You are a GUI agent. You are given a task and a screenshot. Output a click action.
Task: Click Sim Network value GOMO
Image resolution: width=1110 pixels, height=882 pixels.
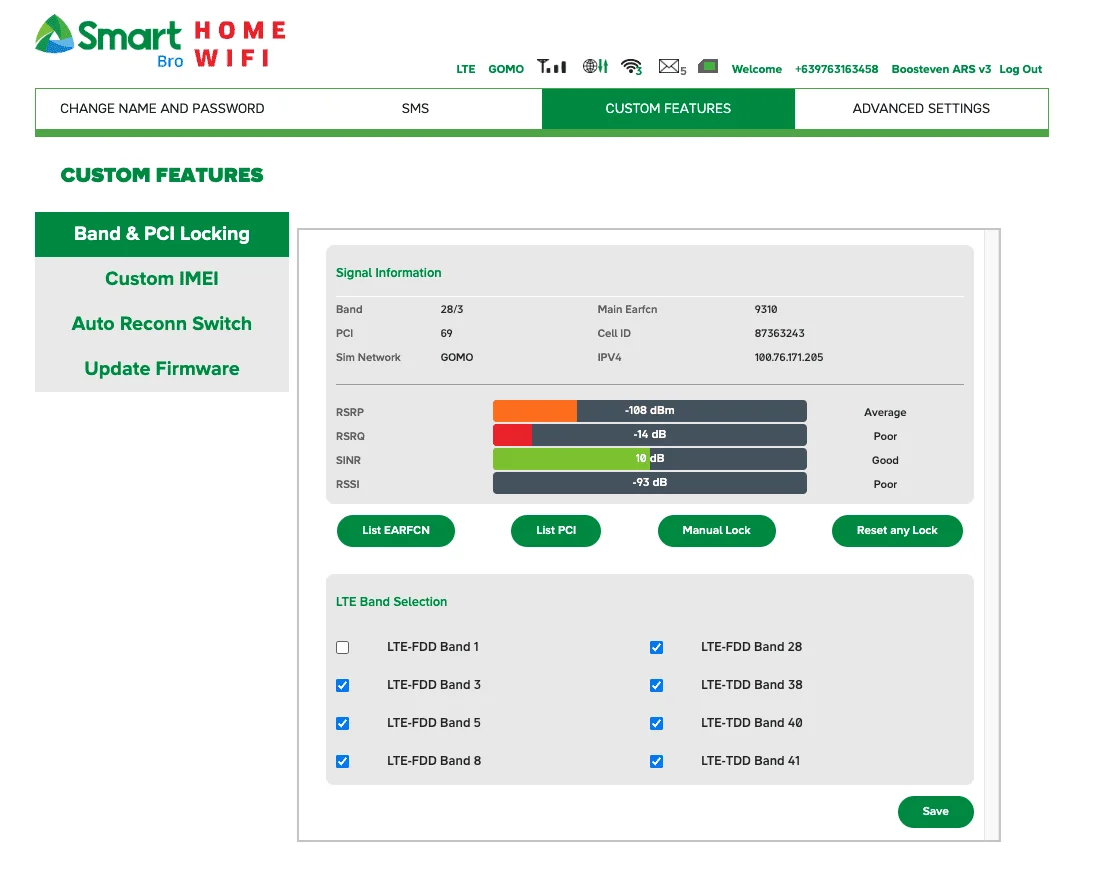point(457,357)
